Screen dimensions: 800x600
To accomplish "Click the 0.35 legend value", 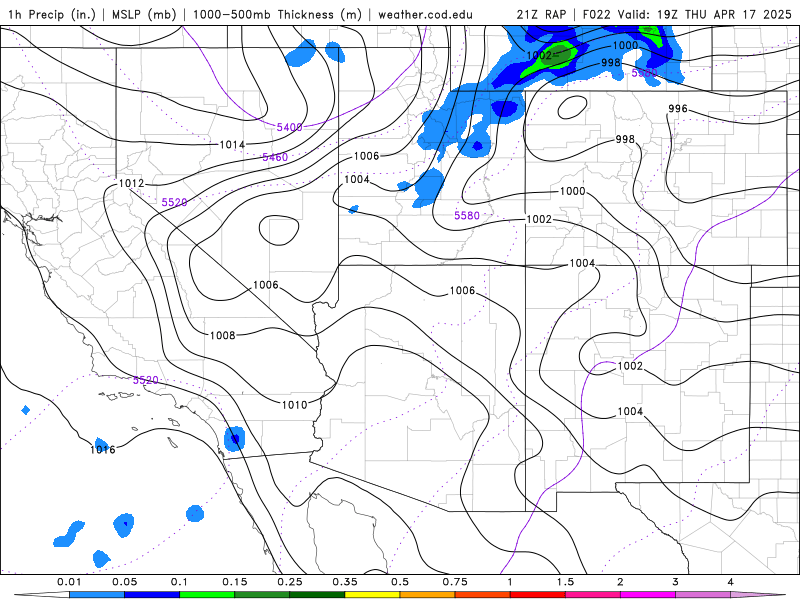I will 345,582.
